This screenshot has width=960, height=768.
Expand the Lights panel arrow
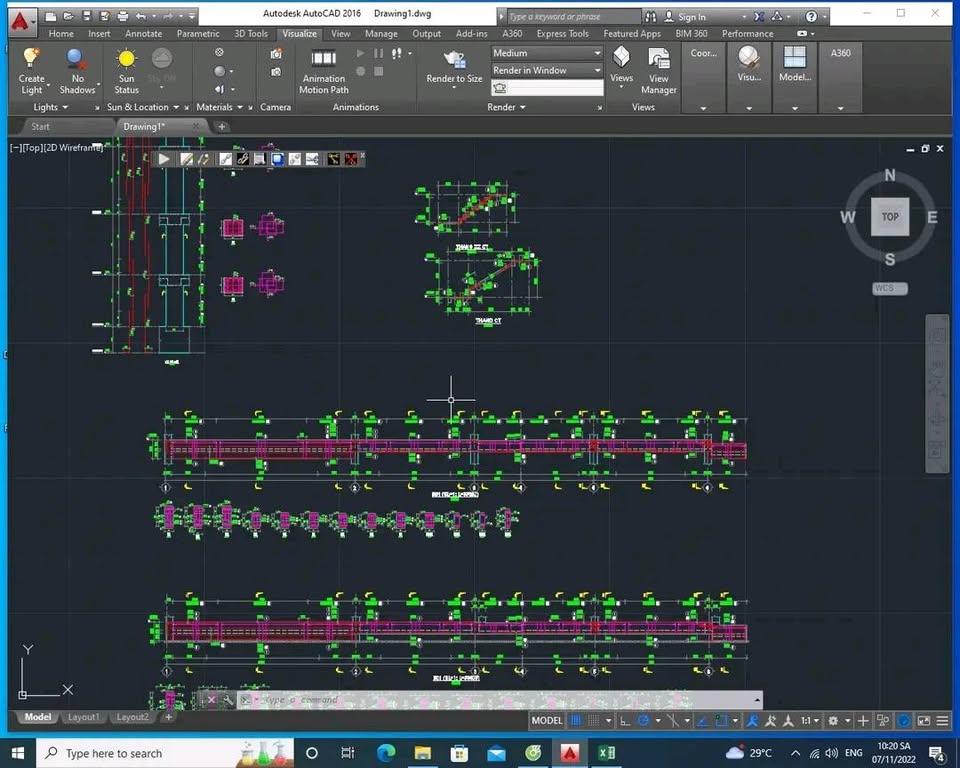click(65, 107)
